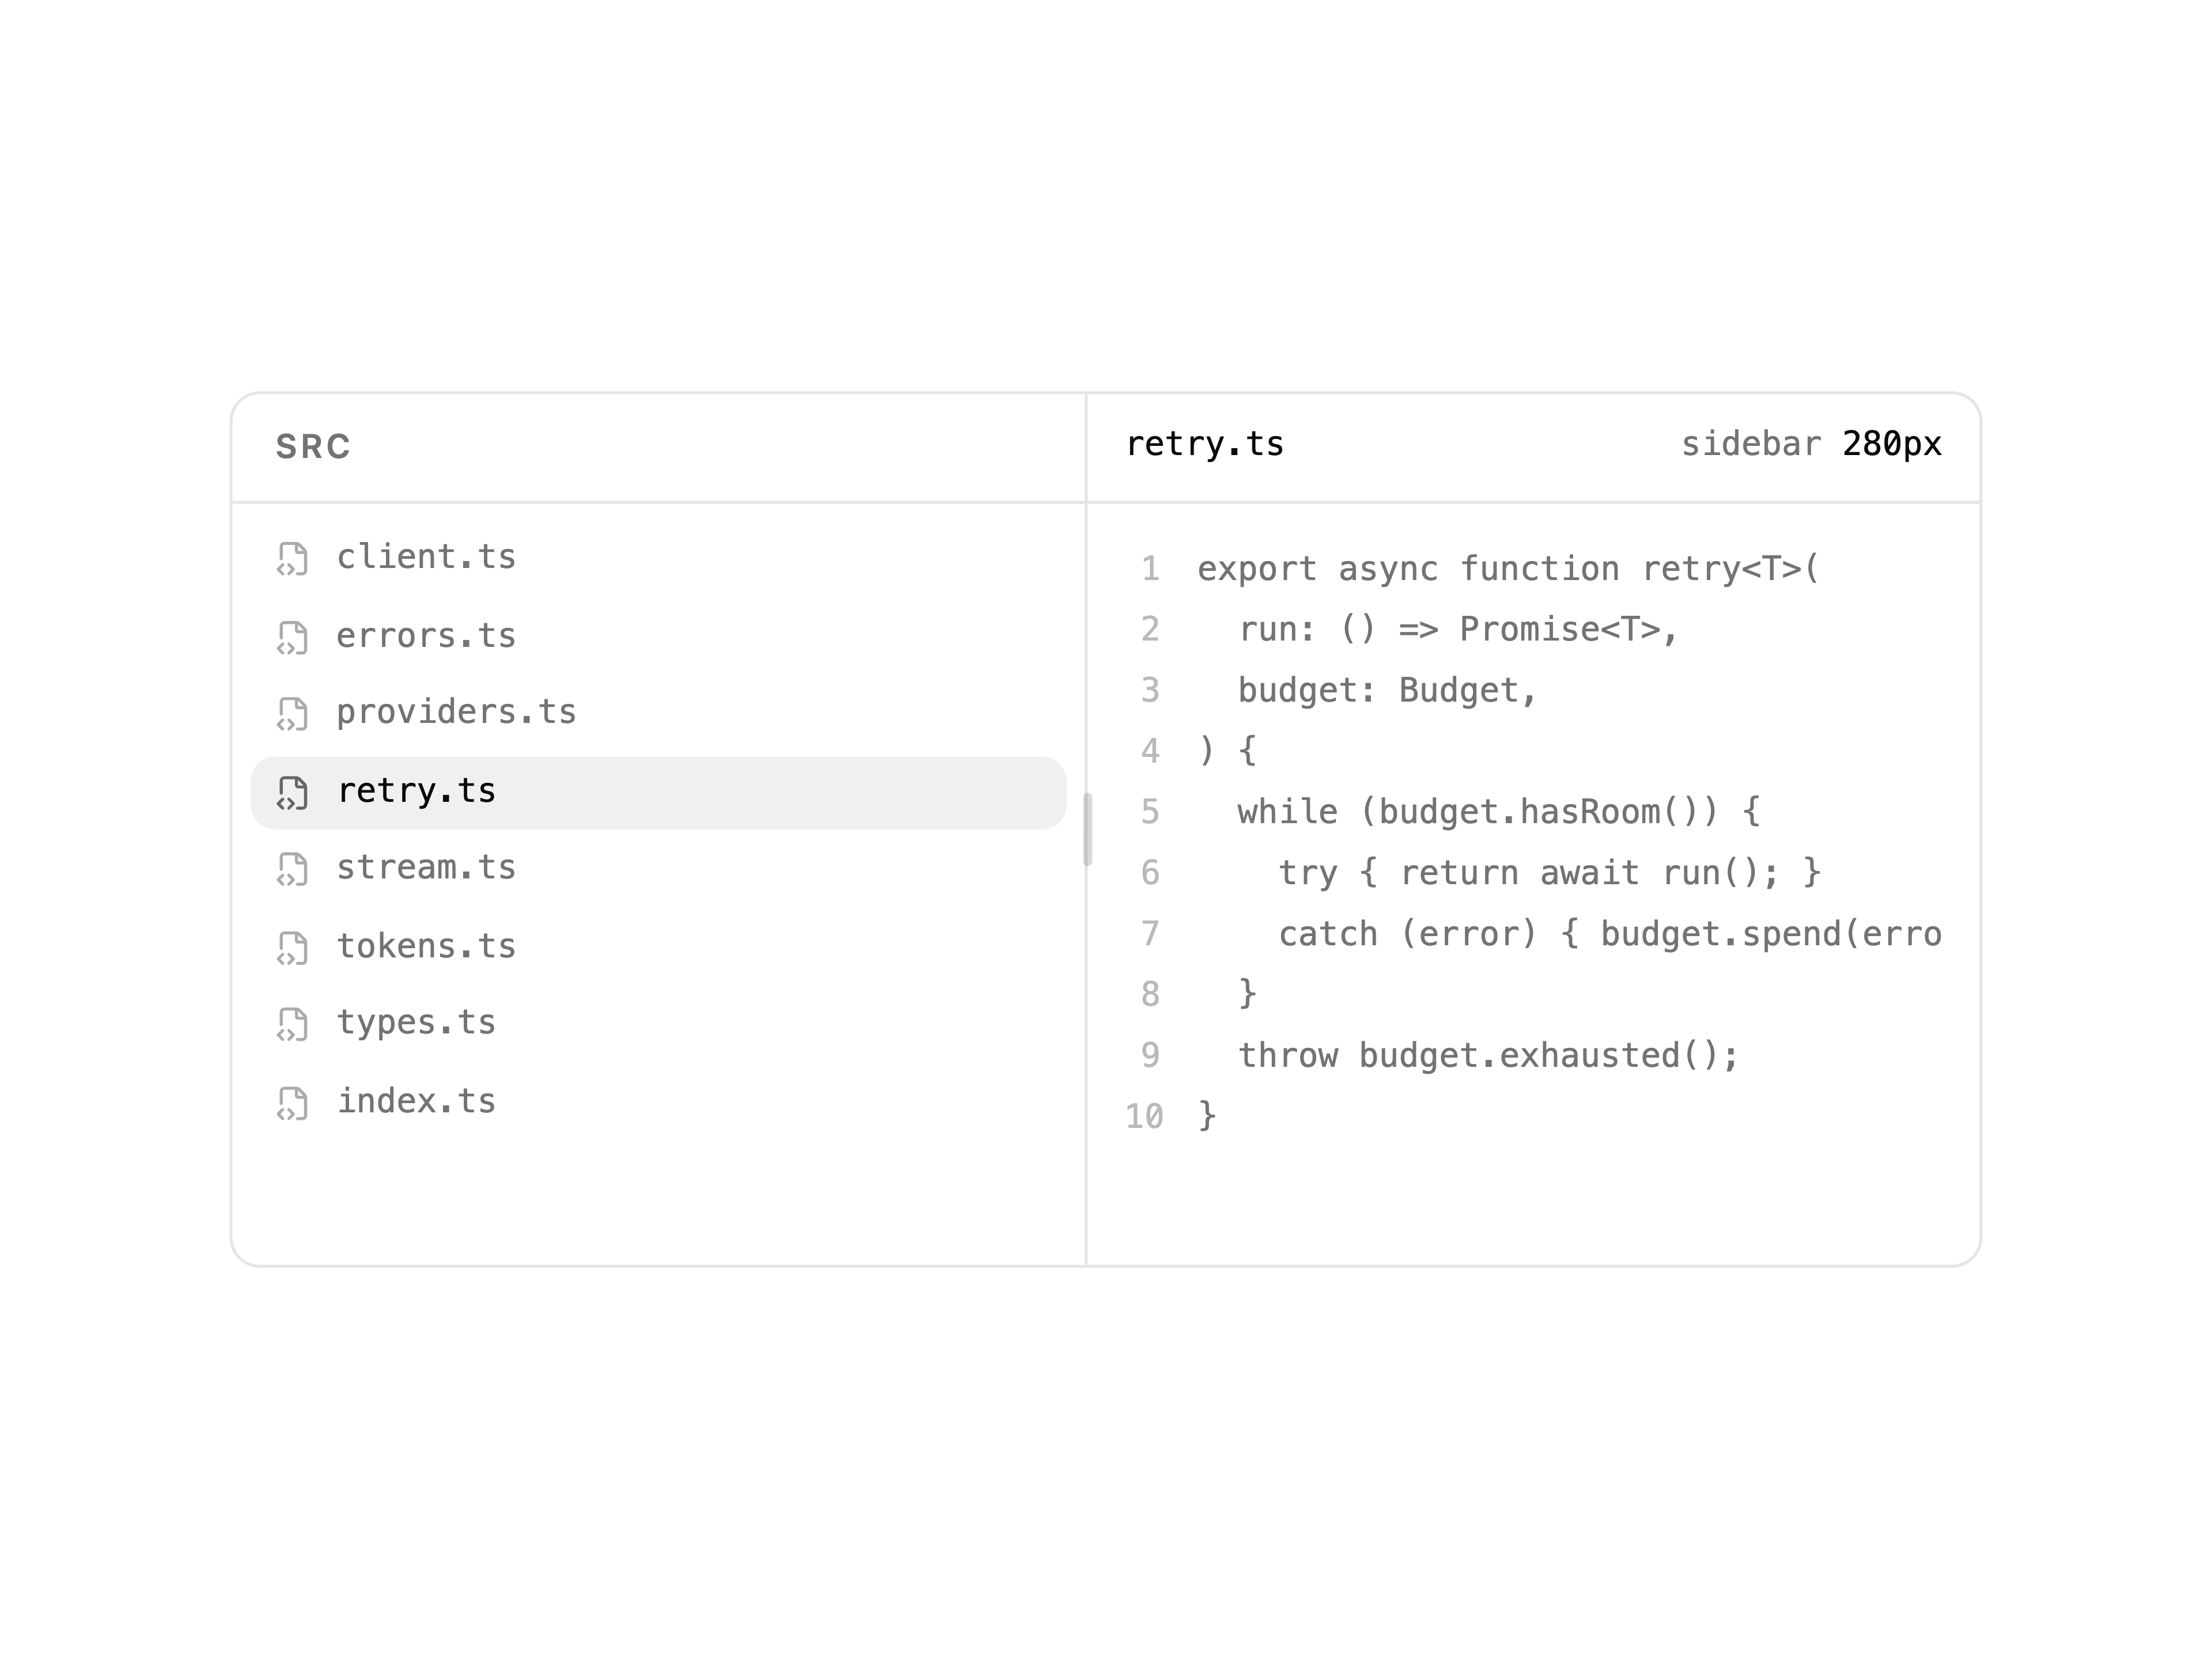The image size is (2212, 1659).
Task: Click the retry.ts editor tab title
Action: (1205, 444)
